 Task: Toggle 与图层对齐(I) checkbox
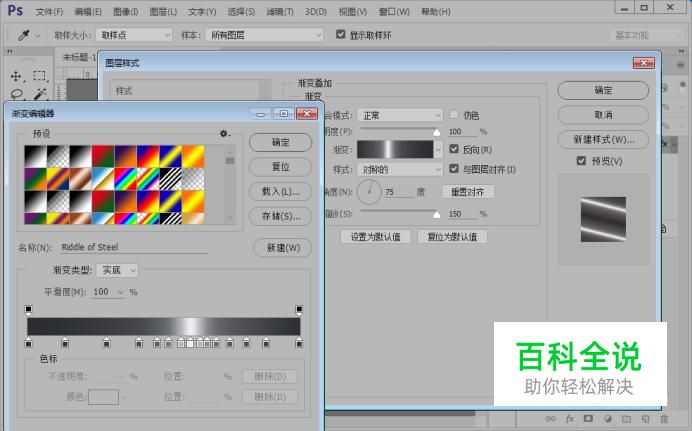pos(454,169)
